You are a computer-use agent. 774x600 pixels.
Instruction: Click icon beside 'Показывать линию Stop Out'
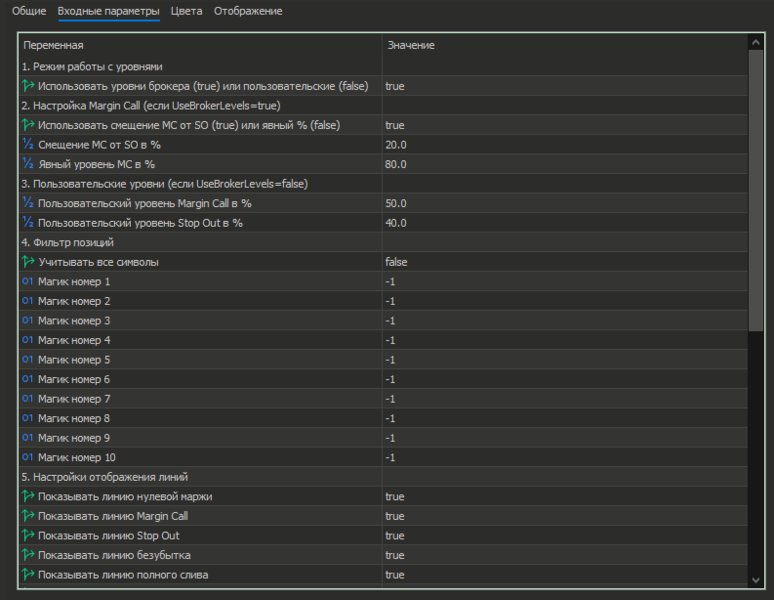27,536
